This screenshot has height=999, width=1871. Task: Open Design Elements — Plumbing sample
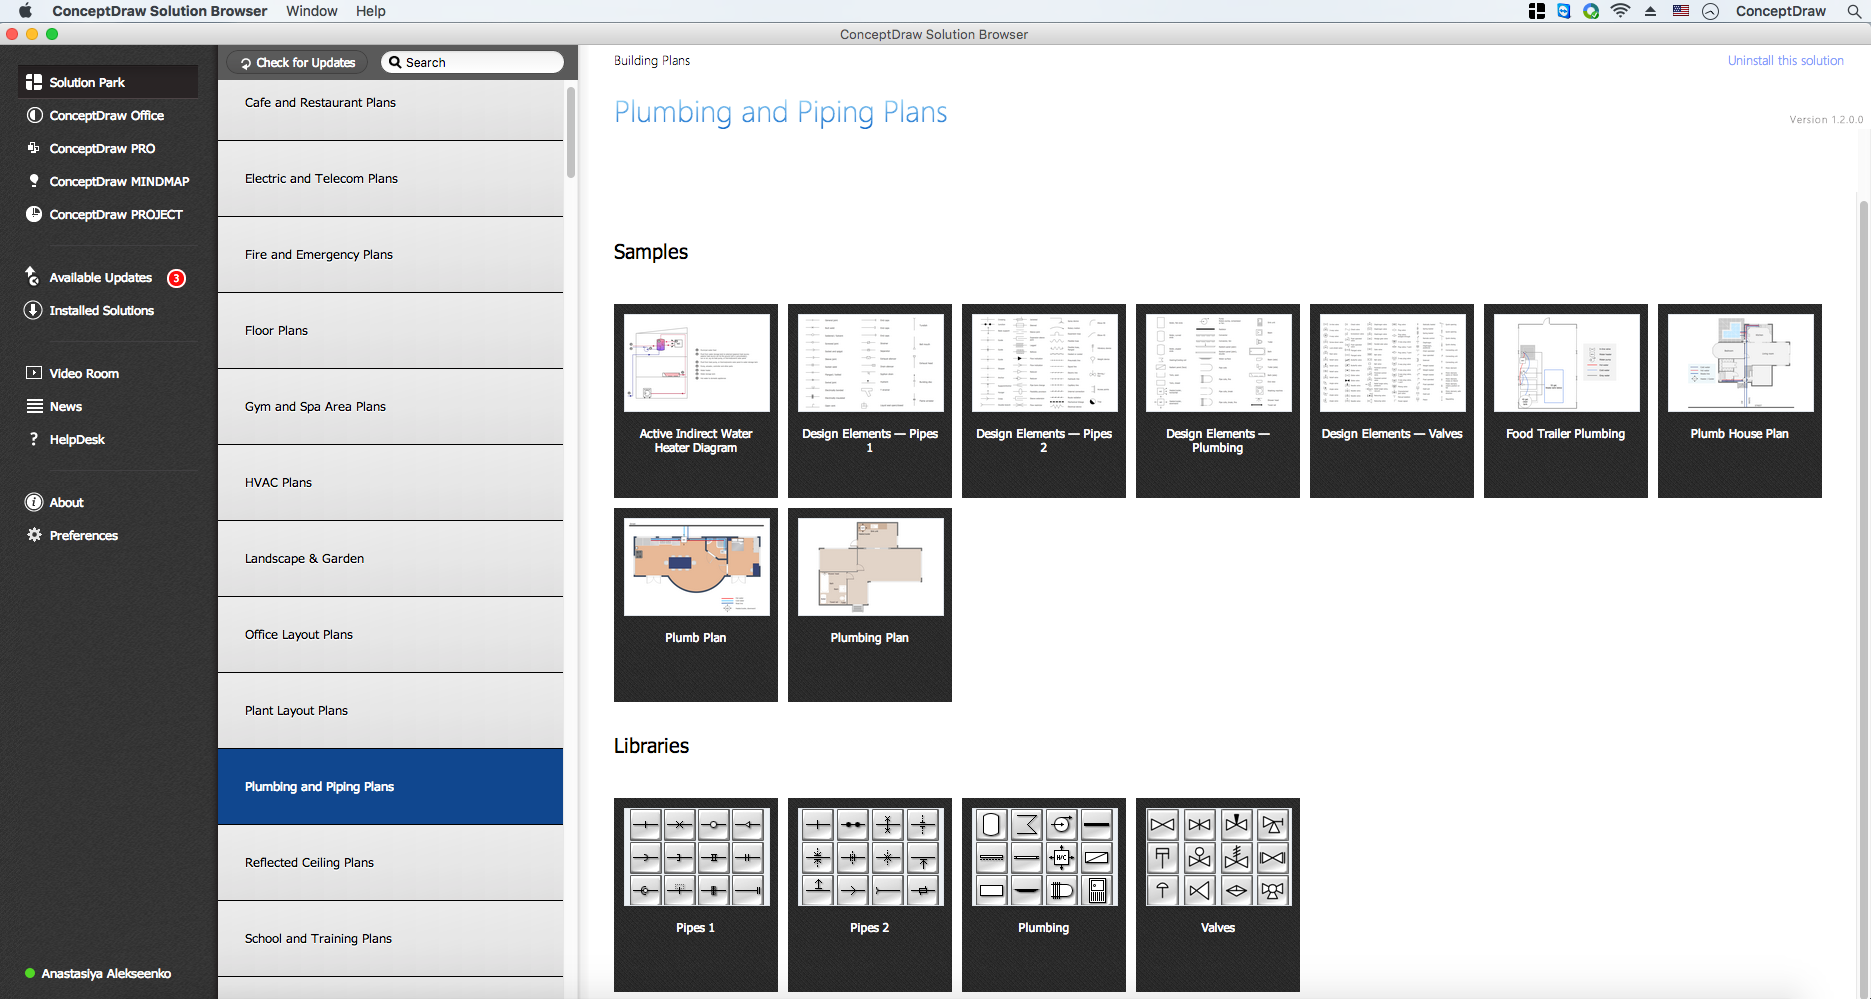click(1218, 401)
